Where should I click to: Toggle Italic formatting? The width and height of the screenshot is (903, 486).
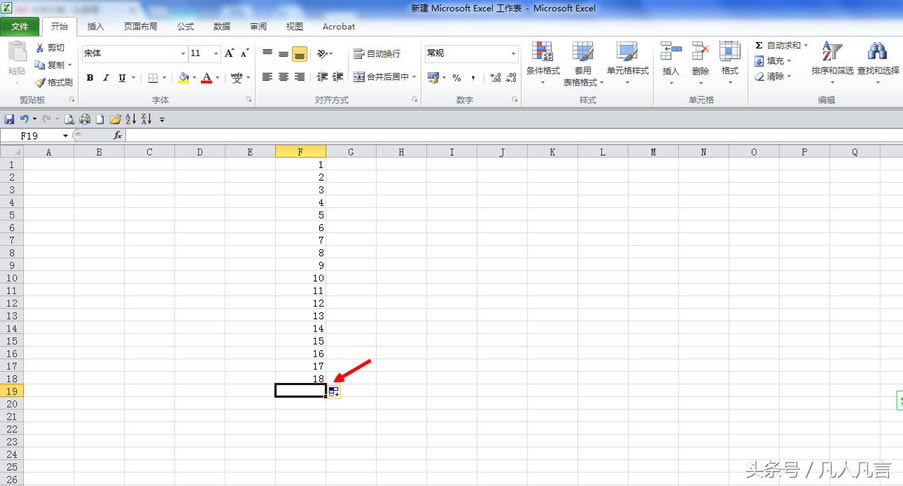[x=106, y=78]
